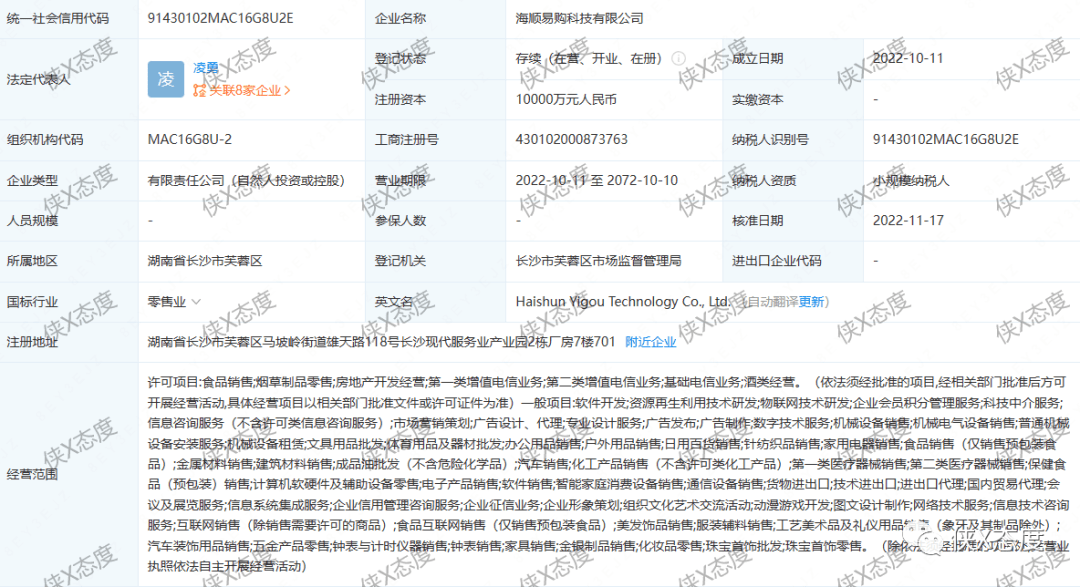Click the 营业期限 label
1080x587 pixels.
[x=400, y=181]
